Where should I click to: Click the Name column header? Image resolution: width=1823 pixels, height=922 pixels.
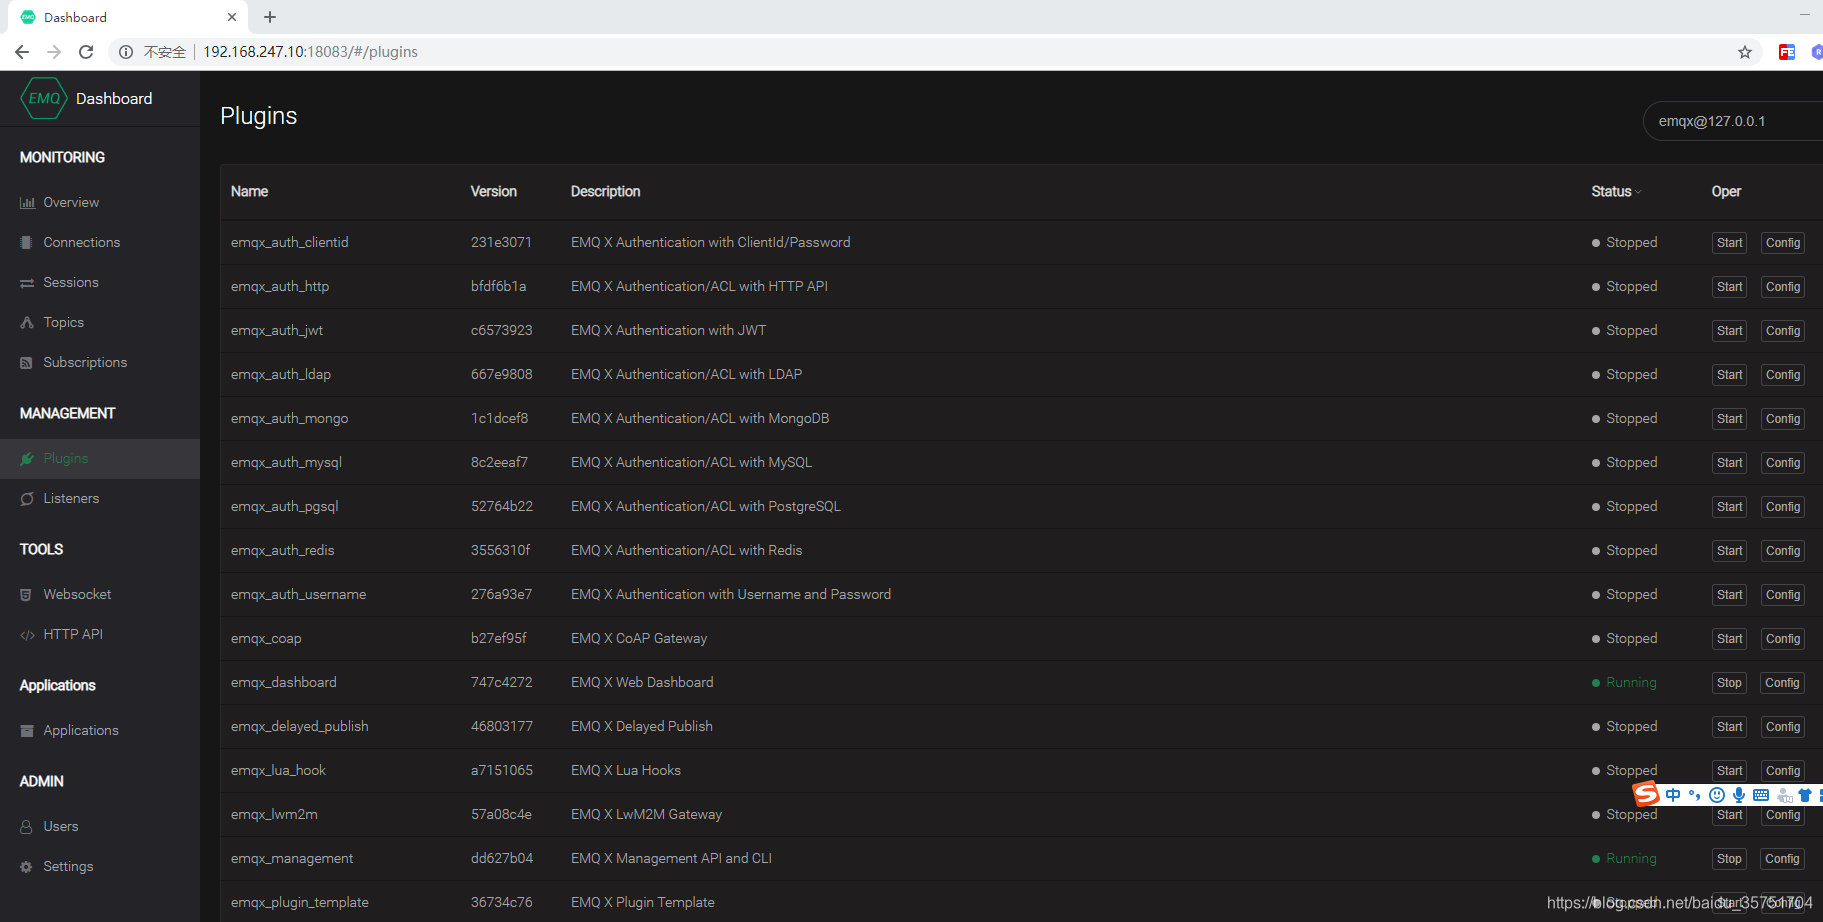point(249,192)
